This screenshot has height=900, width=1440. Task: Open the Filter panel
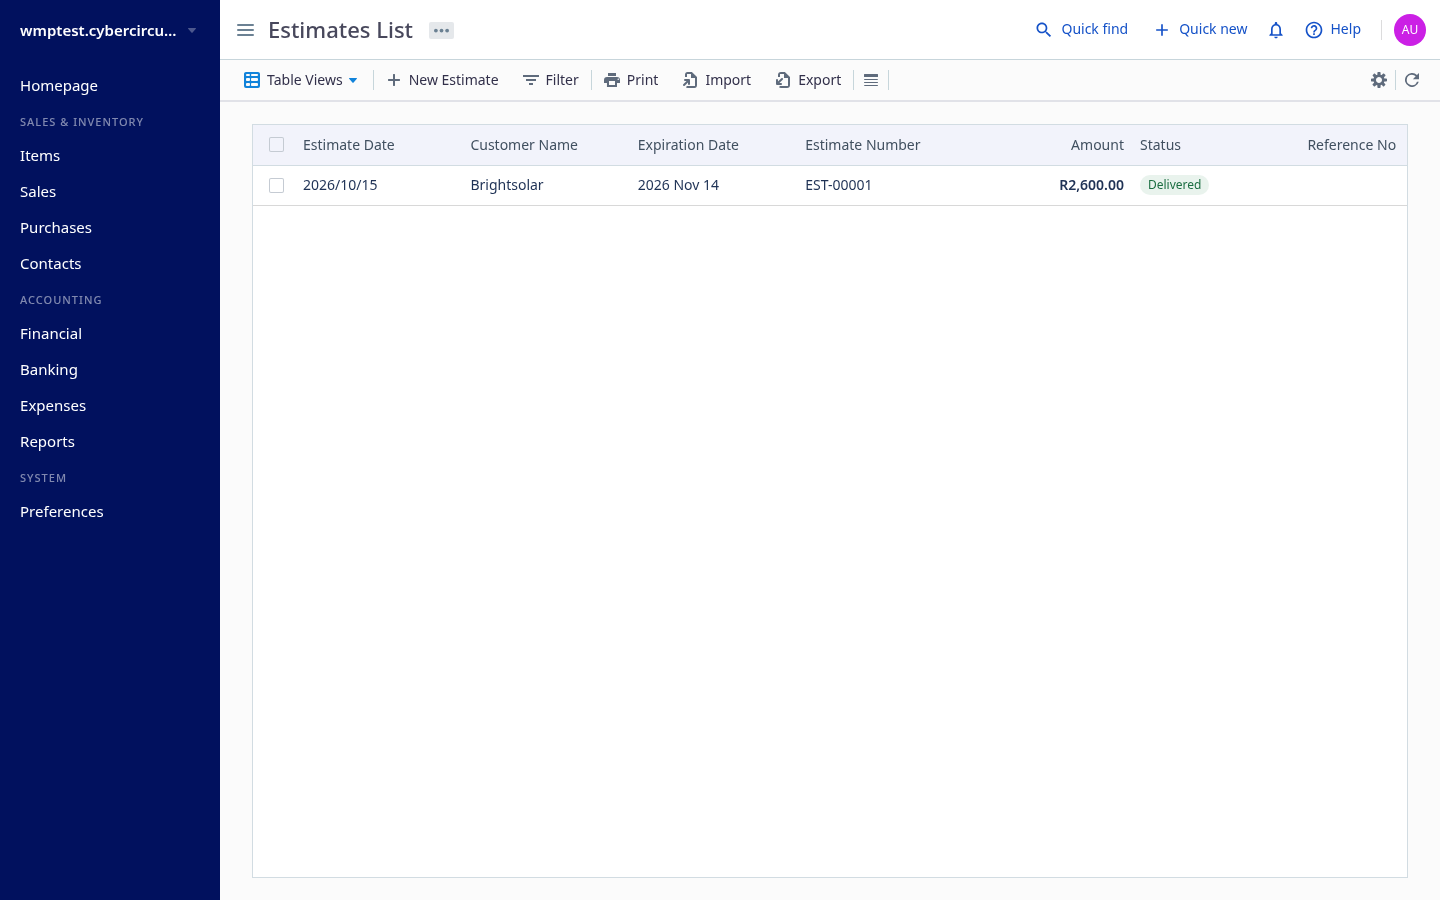551,80
